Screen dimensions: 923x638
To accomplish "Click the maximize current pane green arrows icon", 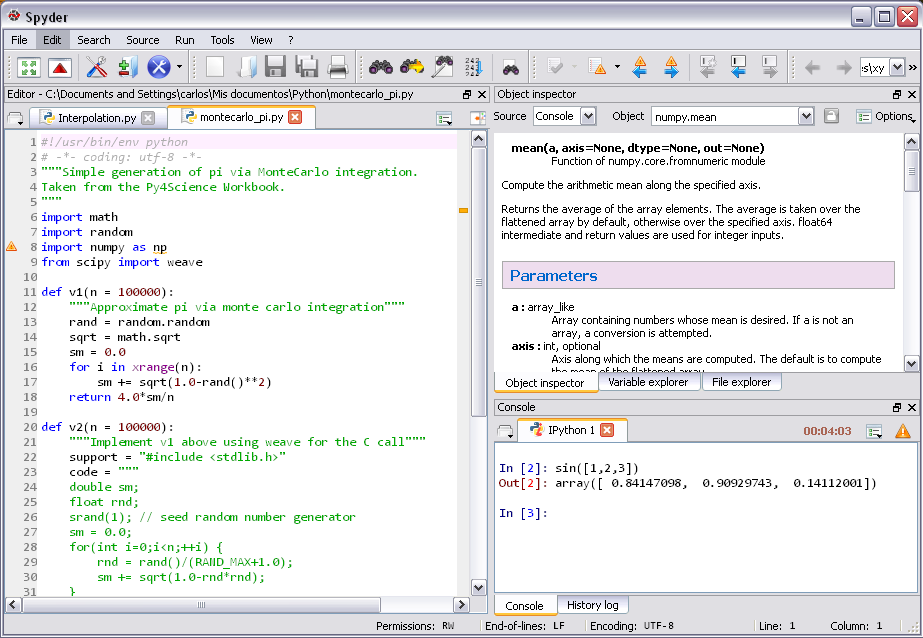I will click(28, 68).
